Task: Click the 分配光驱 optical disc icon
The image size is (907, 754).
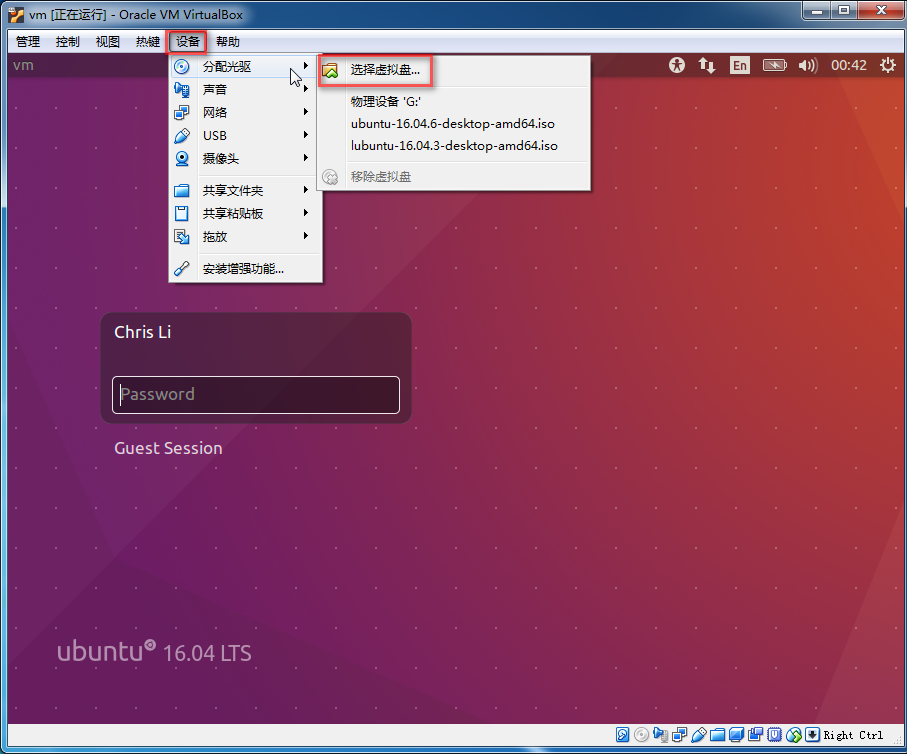Action: point(182,67)
